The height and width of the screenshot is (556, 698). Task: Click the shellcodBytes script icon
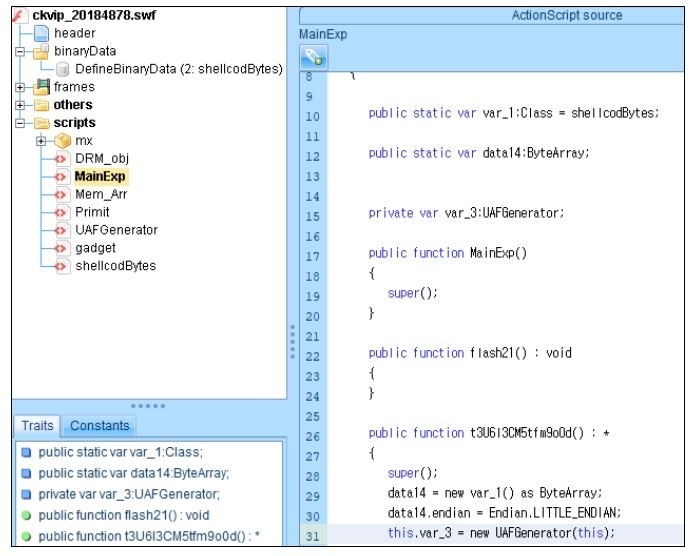tap(61, 266)
